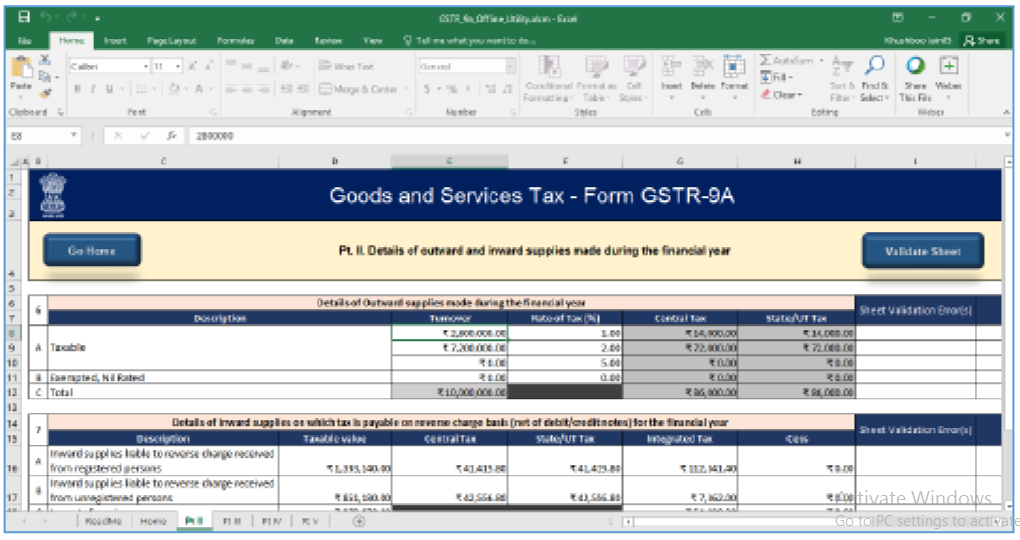Click the formula bar cancel X icon

tap(118, 135)
